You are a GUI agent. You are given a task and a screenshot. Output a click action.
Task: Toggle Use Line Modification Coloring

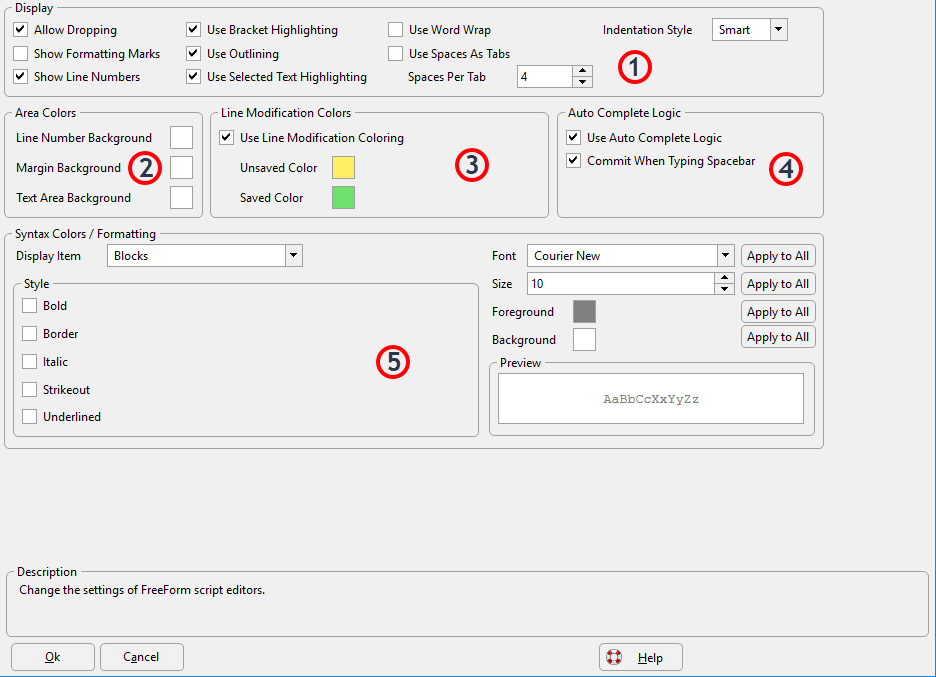coord(226,137)
